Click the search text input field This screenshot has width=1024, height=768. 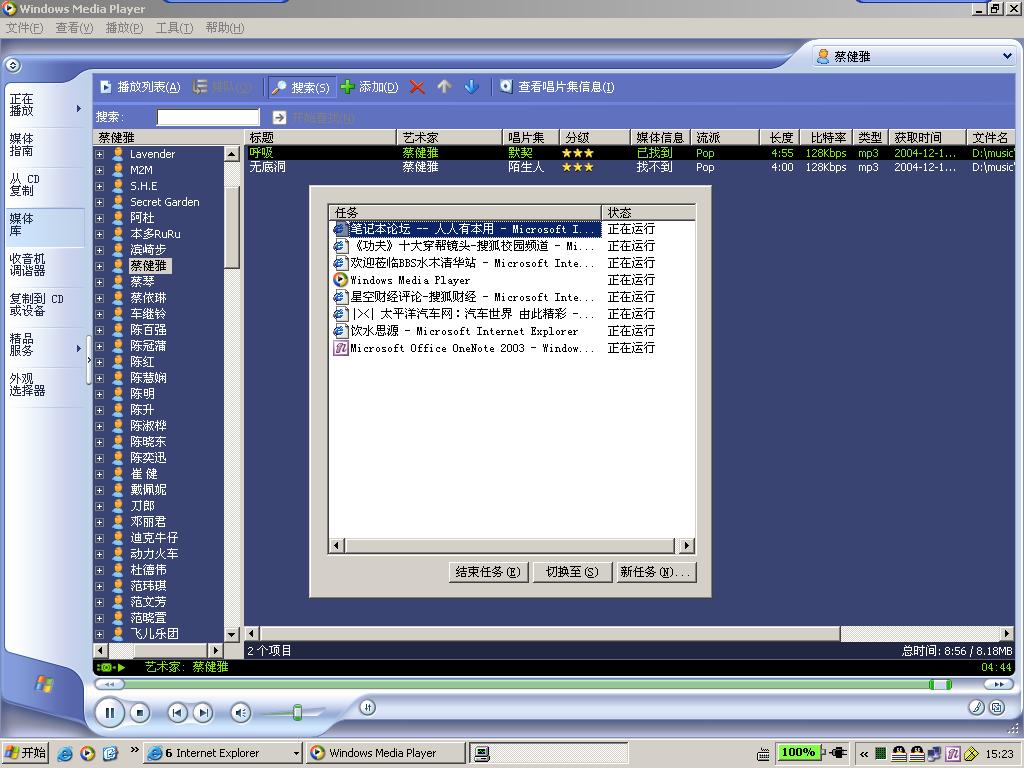208,117
